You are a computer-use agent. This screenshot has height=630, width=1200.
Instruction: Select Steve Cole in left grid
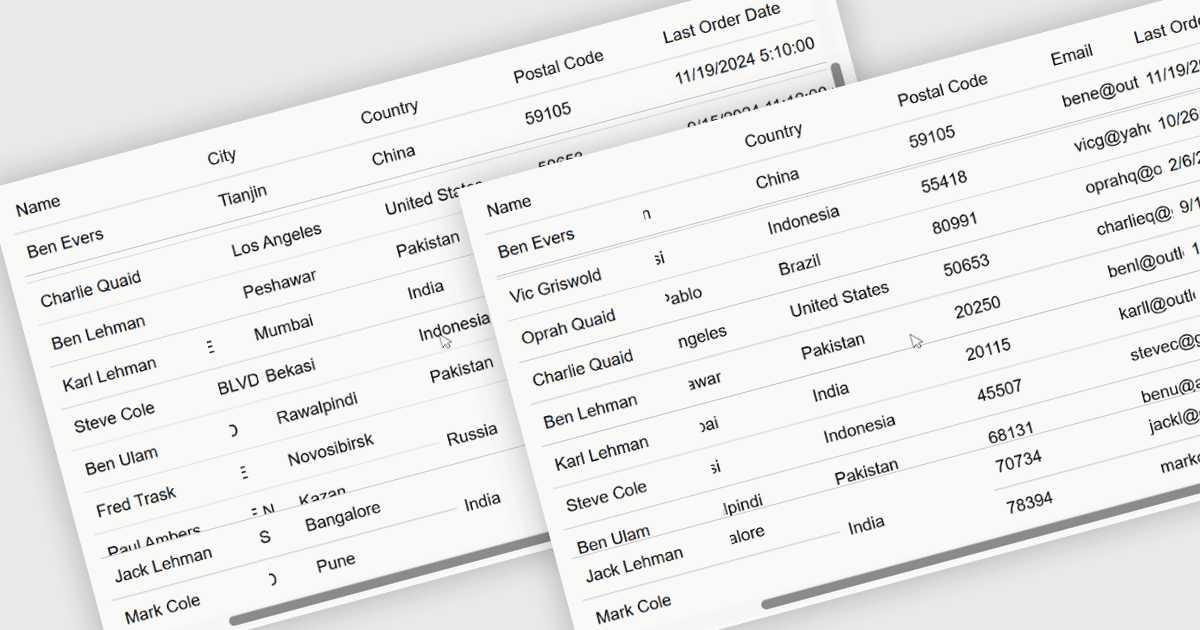pyautogui.click(x=114, y=418)
